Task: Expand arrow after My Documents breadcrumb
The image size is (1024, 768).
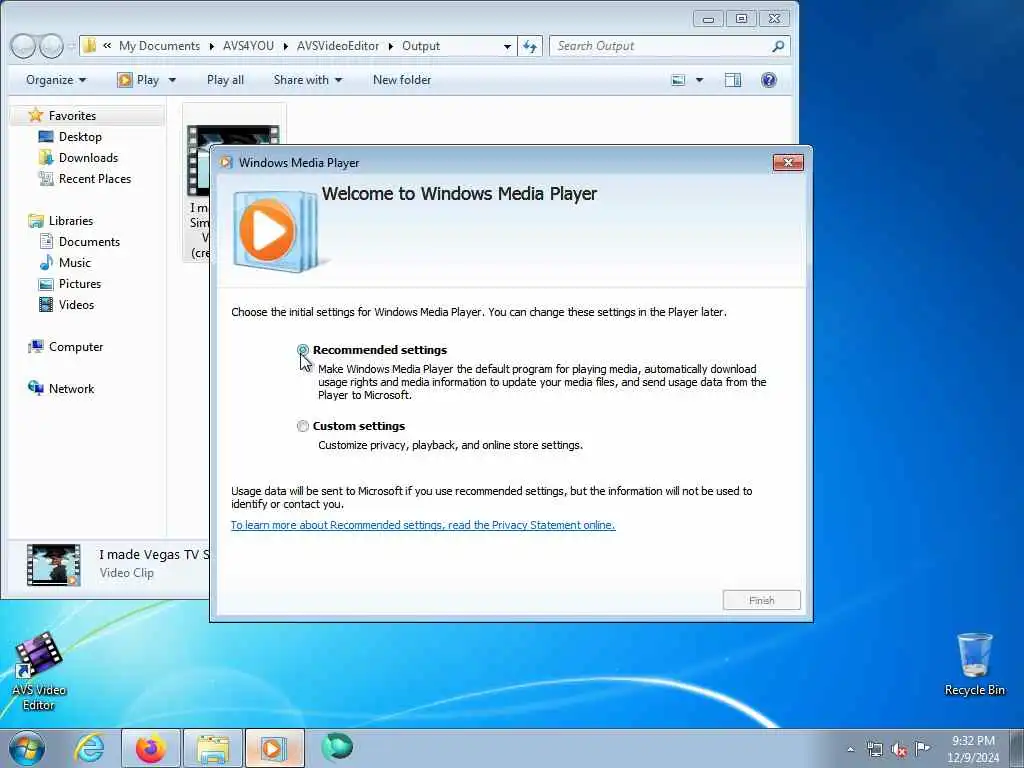Action: click(x=212, y=46)
